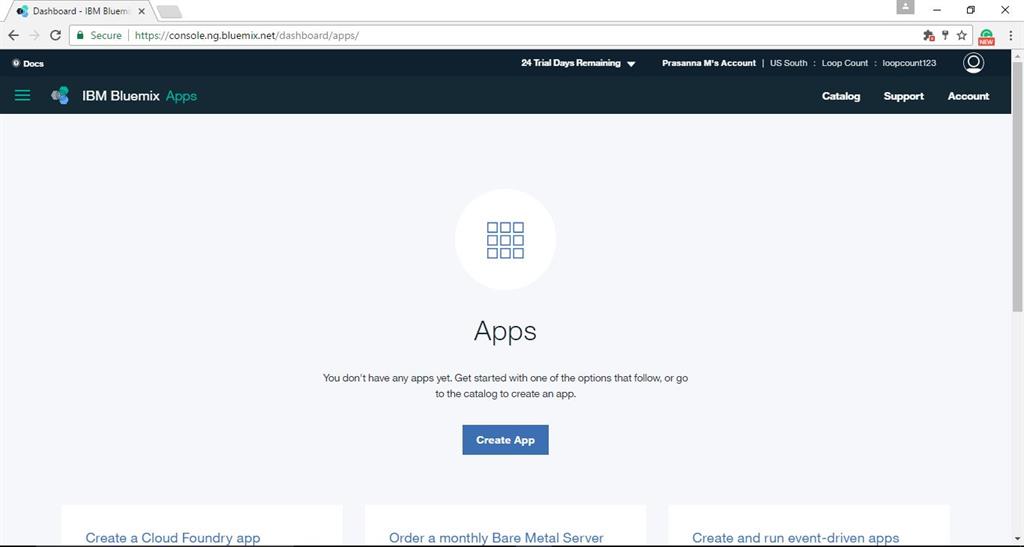Image resolution: width=1024 pixels, height=547 pixels.
Task: Open the Docs link
Action: (28, 63)
